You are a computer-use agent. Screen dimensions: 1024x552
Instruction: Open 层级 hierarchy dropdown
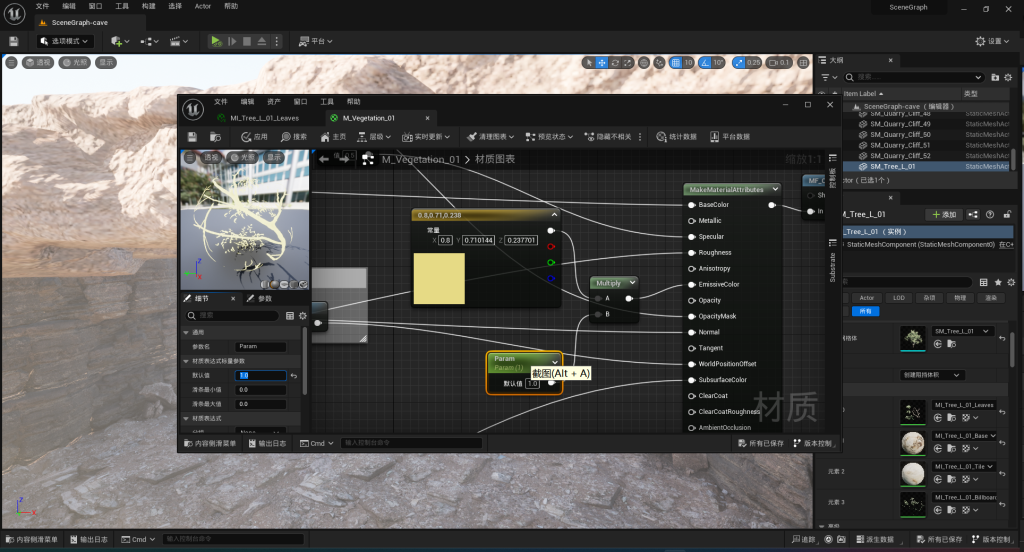pos(374,137)
